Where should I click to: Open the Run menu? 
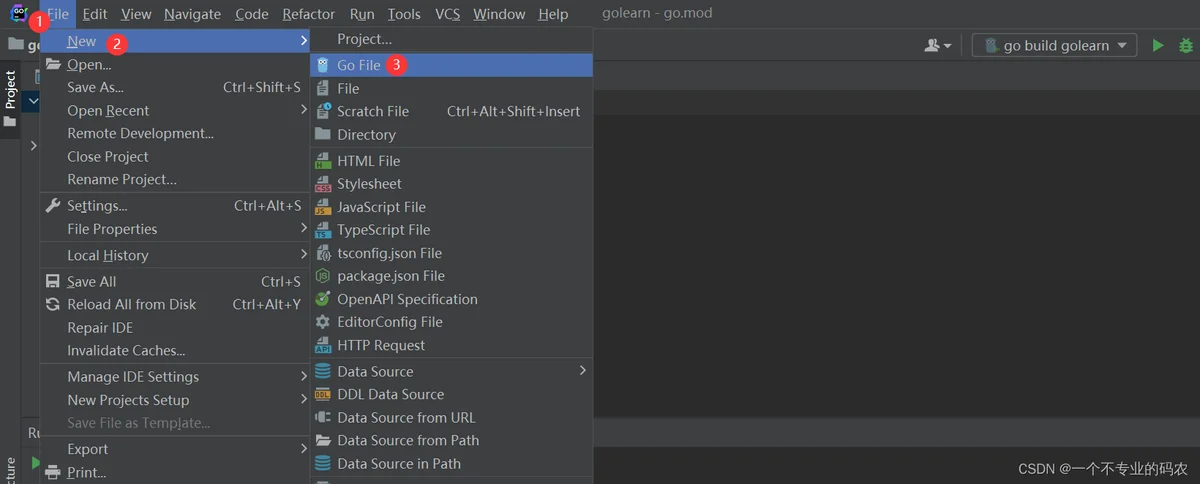362,14
